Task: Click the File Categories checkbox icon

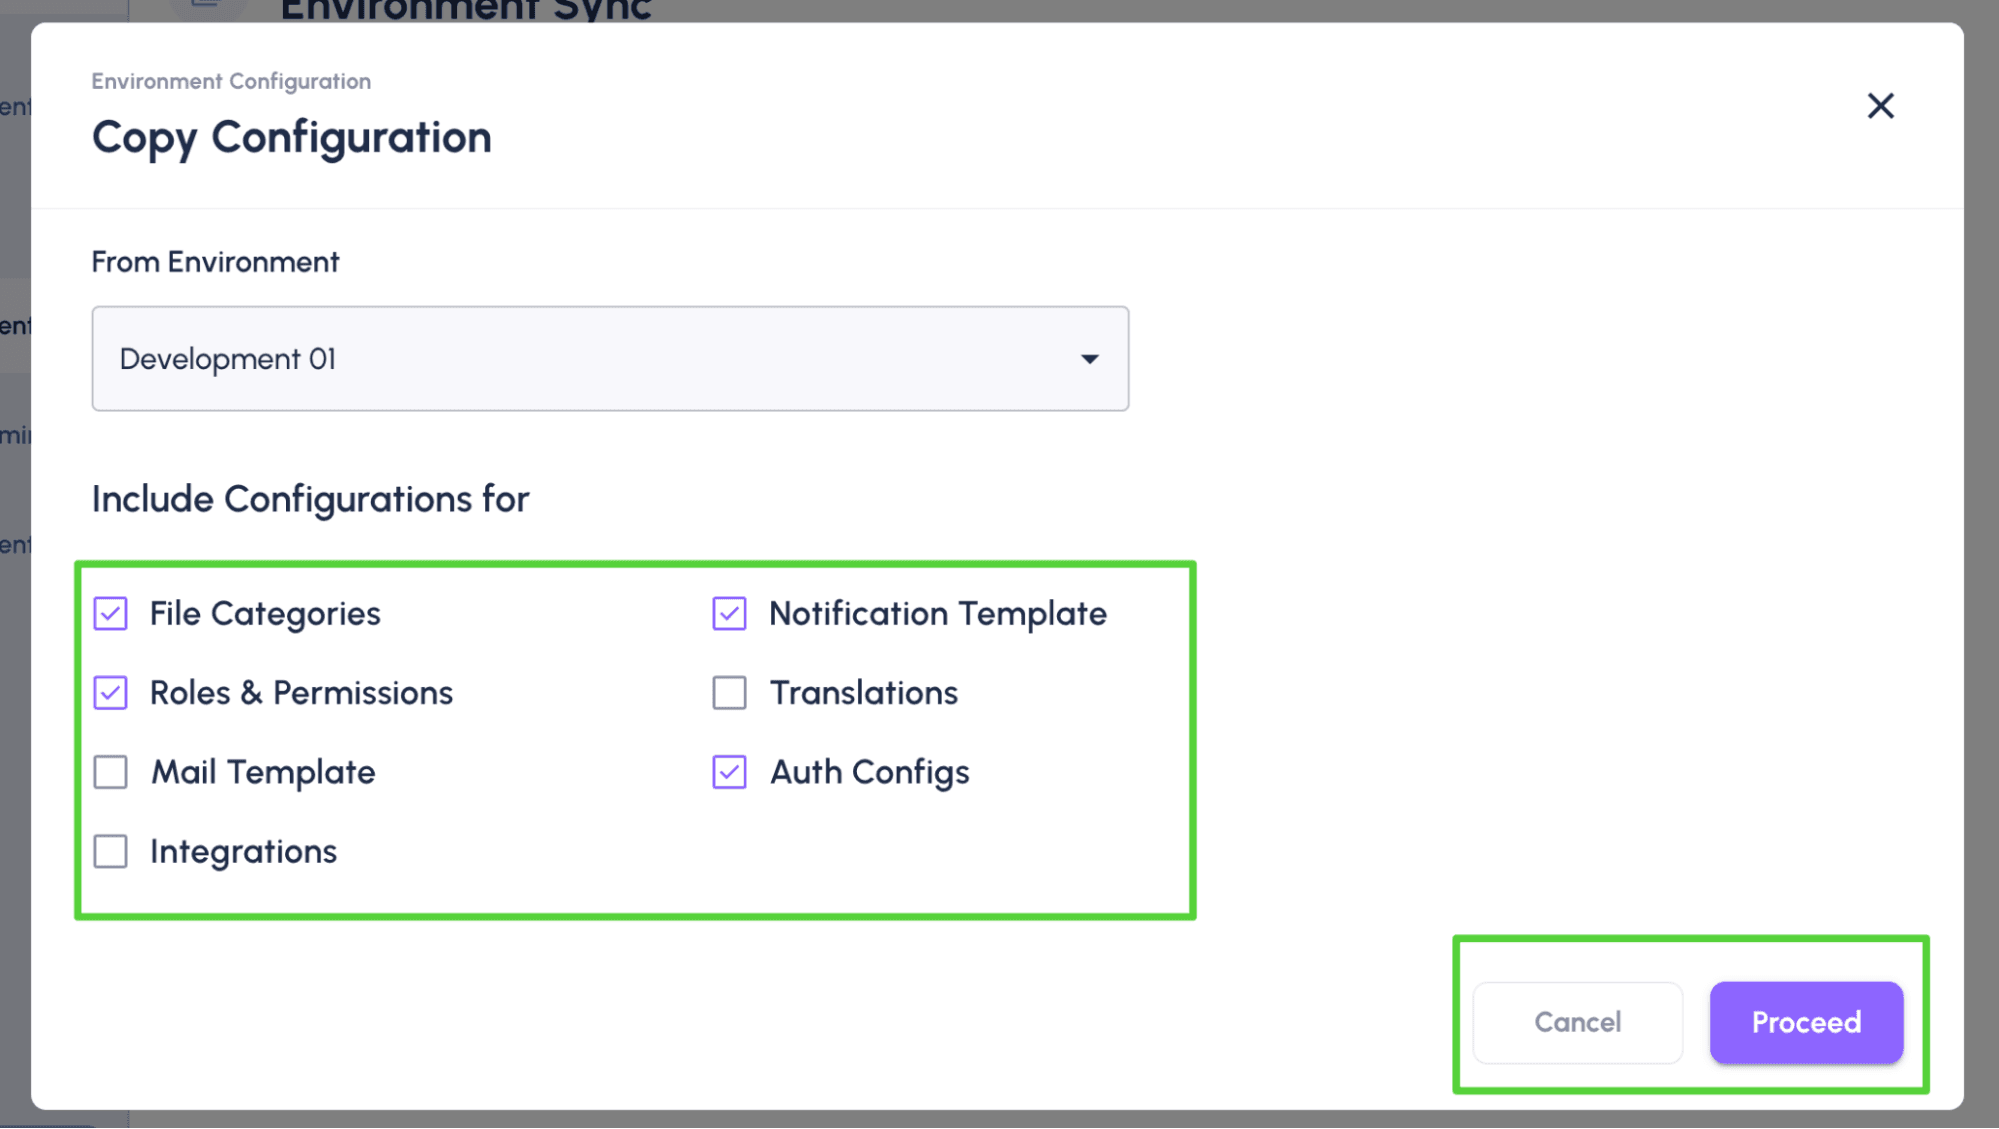Action: point(110,613)
